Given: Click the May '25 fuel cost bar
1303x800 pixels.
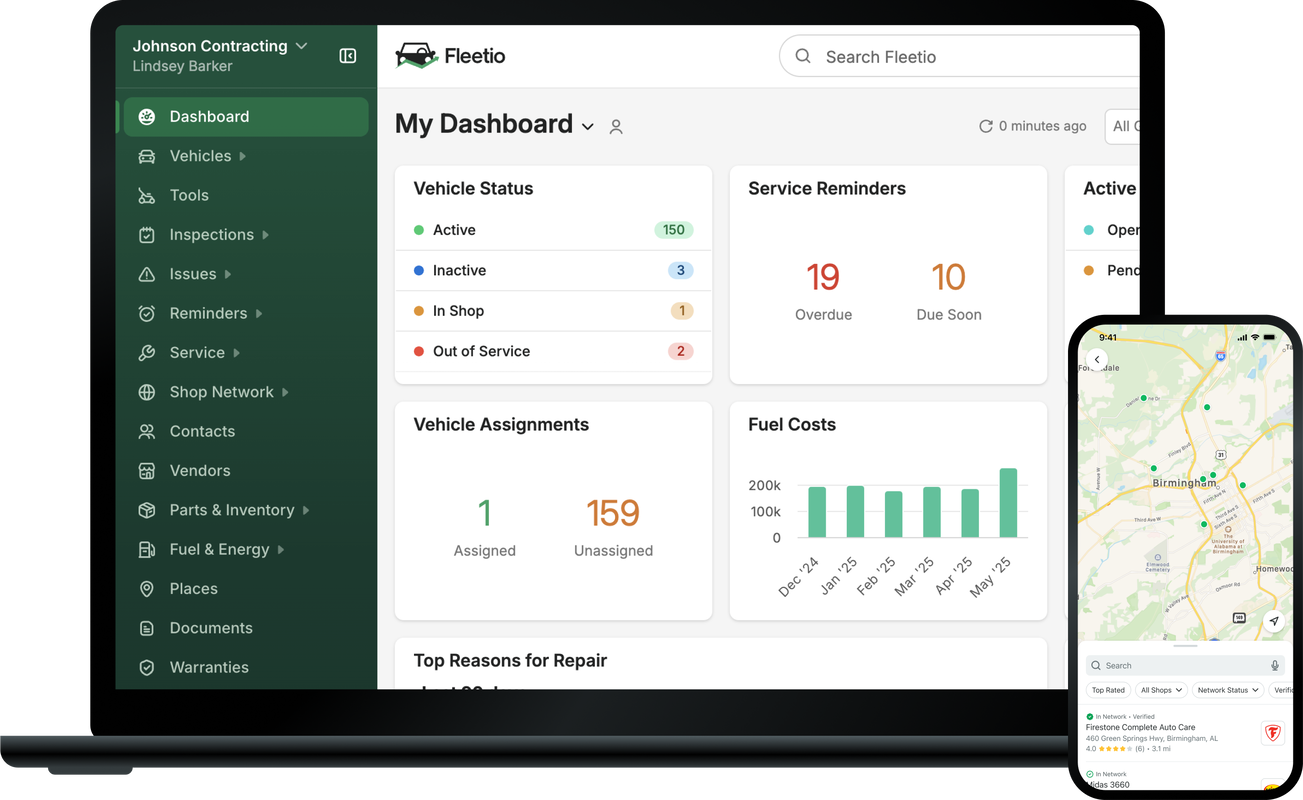Looking at the screenshot, I should click(1008, 503).
